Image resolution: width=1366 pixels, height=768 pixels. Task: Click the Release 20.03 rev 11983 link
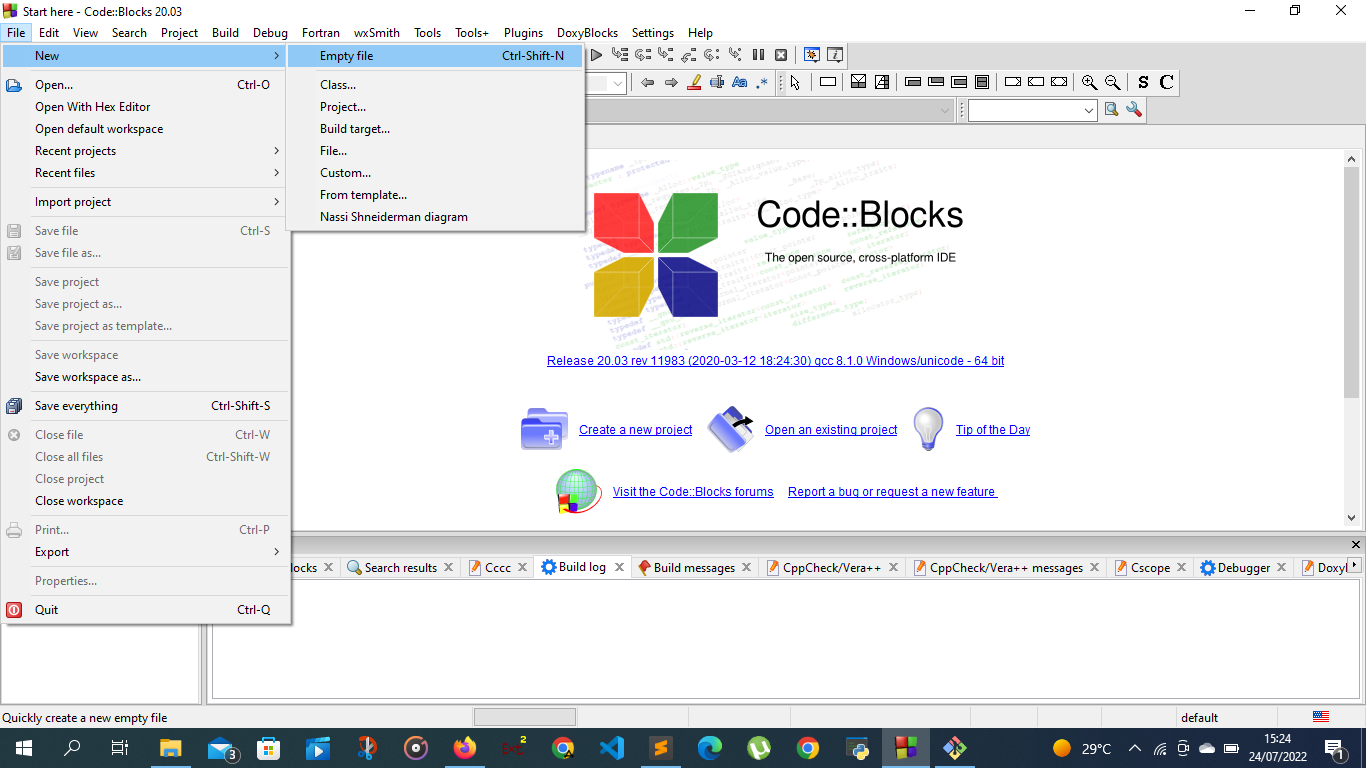(776, 361)
